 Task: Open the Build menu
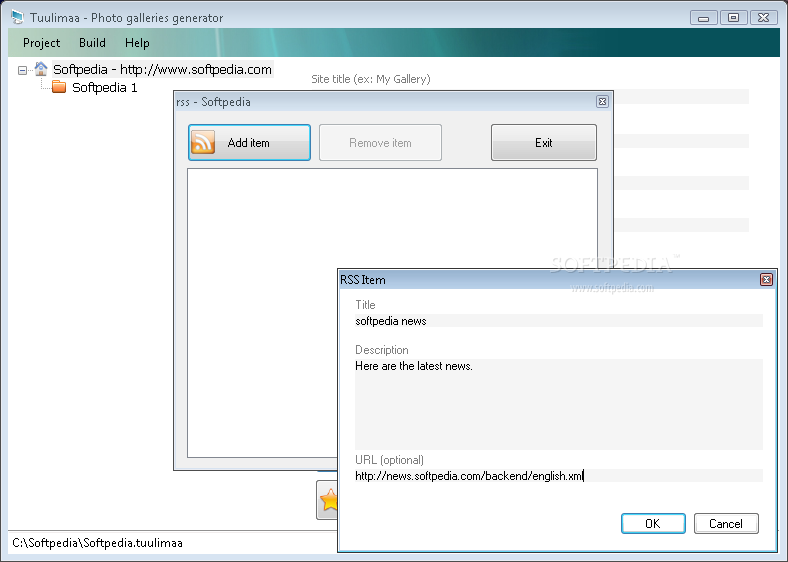[92, 43]
